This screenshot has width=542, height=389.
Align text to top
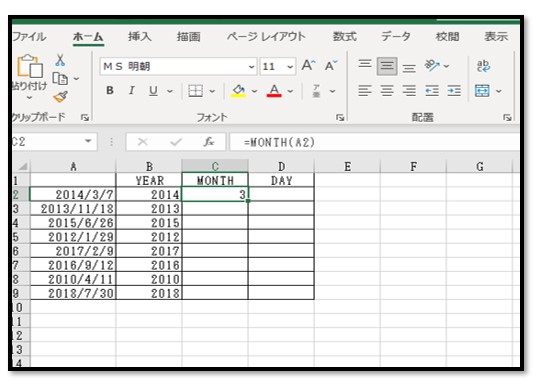tap(365, 65)
